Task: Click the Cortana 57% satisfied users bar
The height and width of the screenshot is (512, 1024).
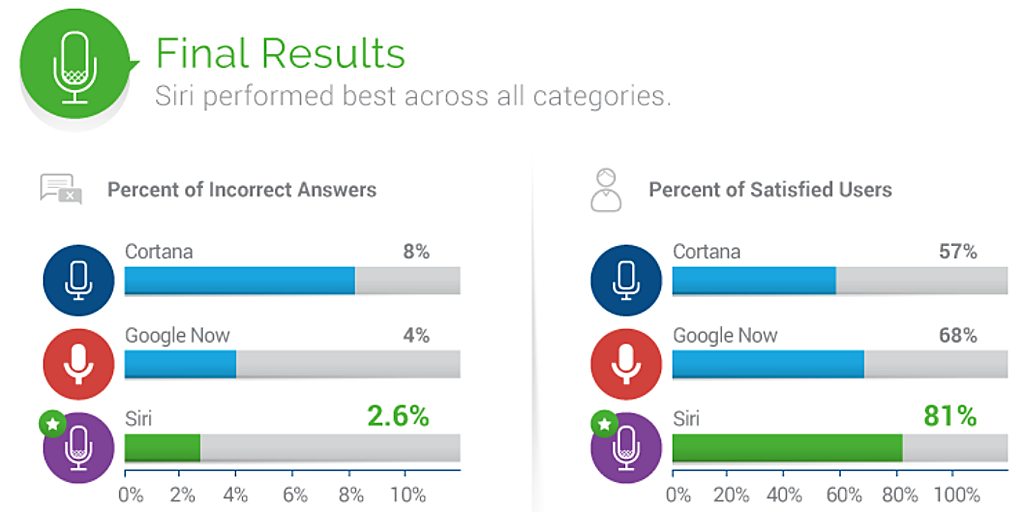Action: pos(754,281)
